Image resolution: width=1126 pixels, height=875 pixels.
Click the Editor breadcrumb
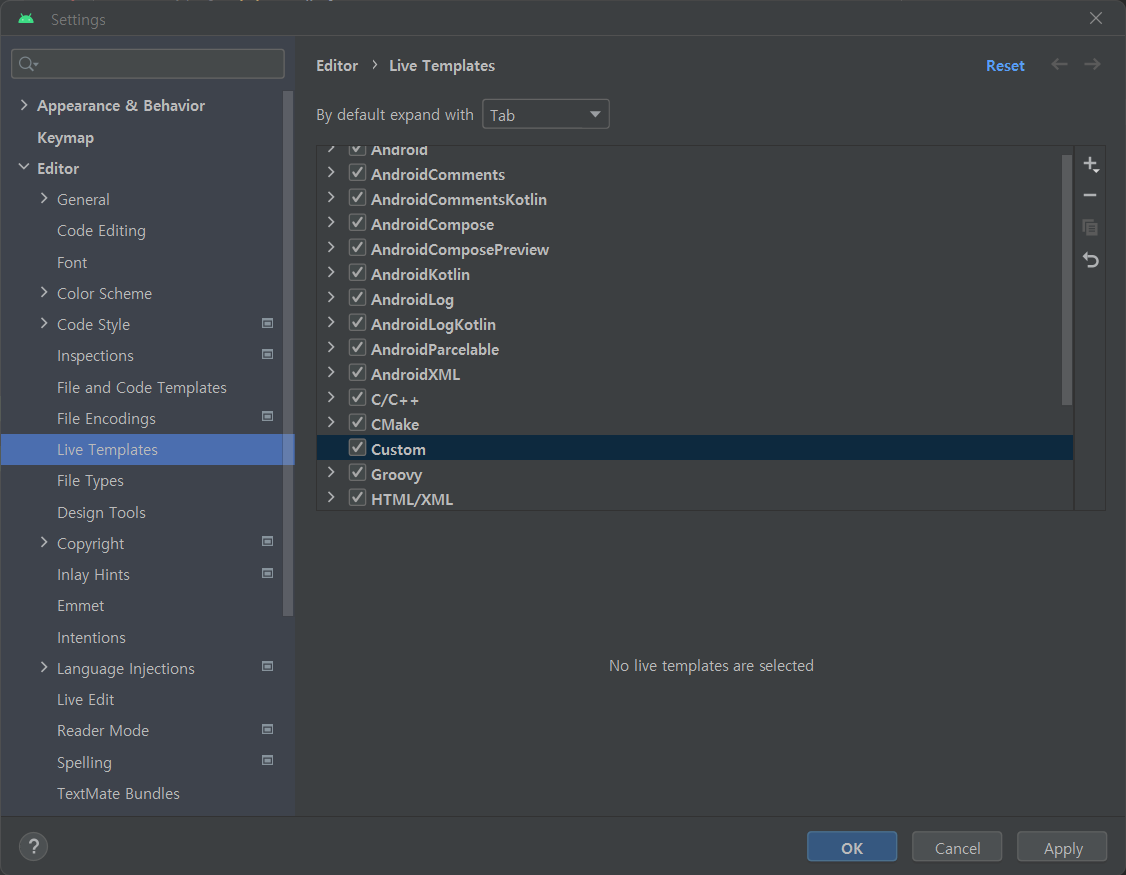(x=337, y=65)
